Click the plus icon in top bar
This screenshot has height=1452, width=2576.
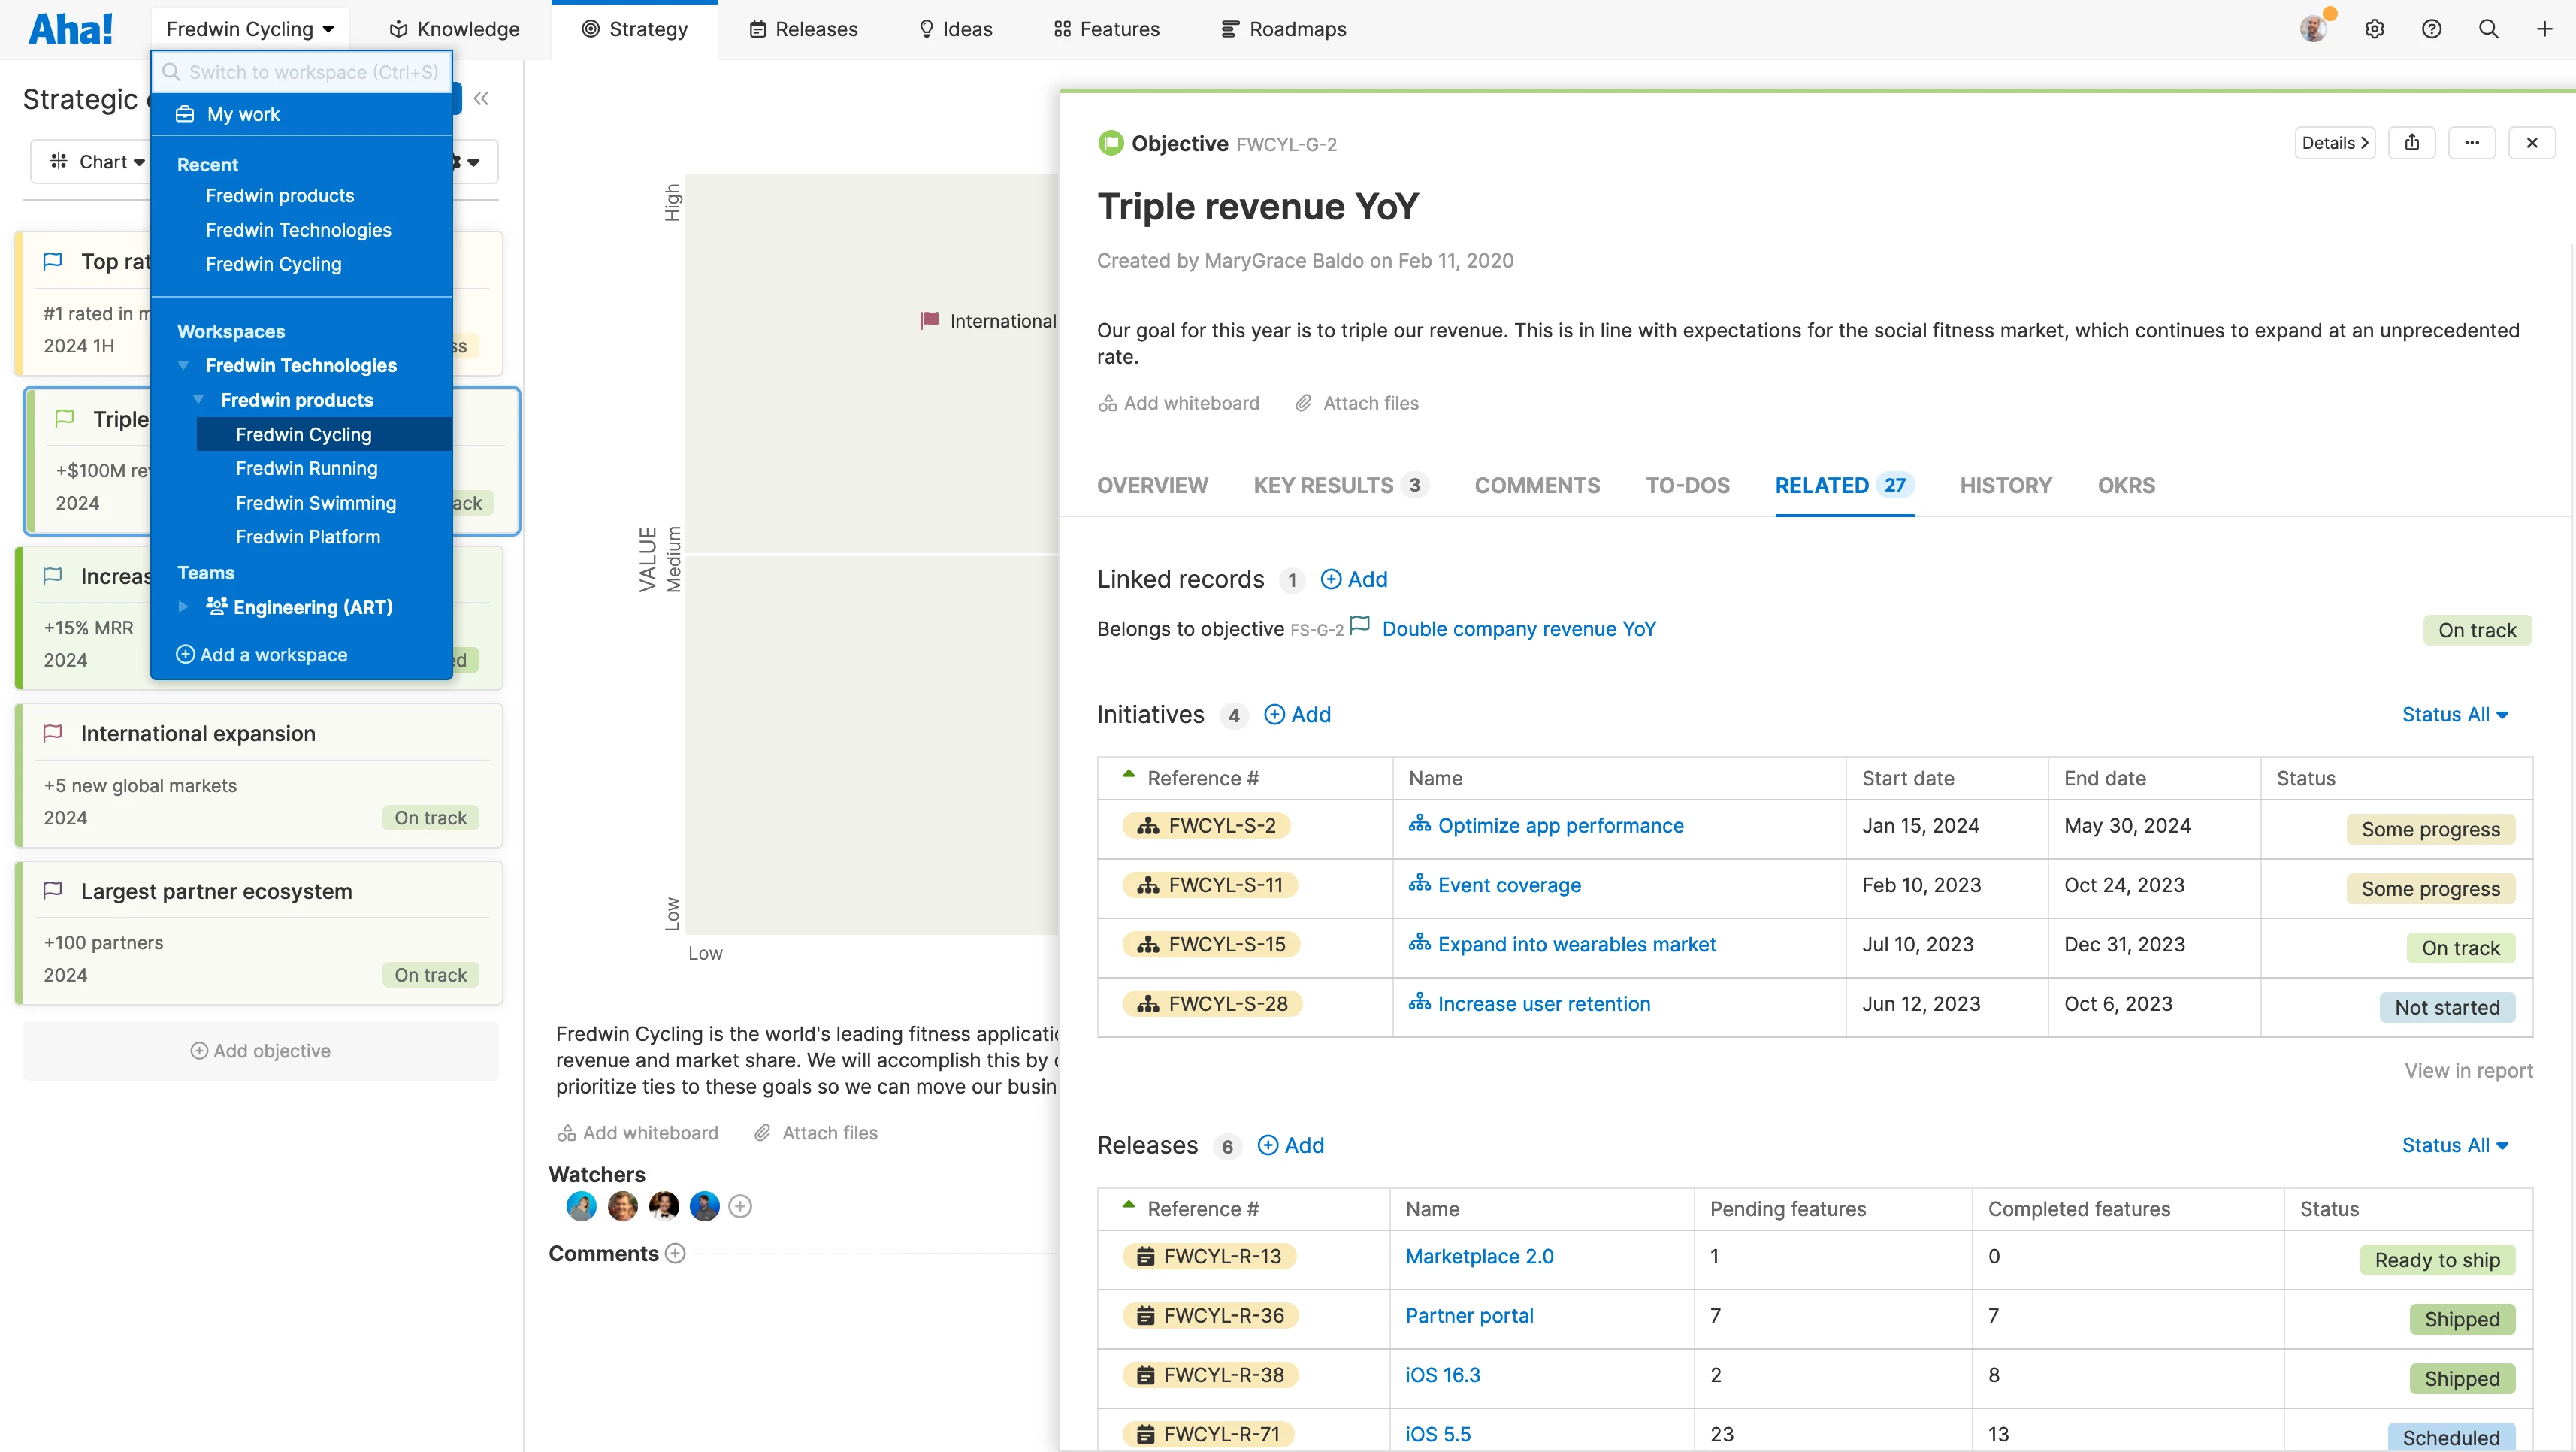pyautogui.click(x=2544, y=29)
